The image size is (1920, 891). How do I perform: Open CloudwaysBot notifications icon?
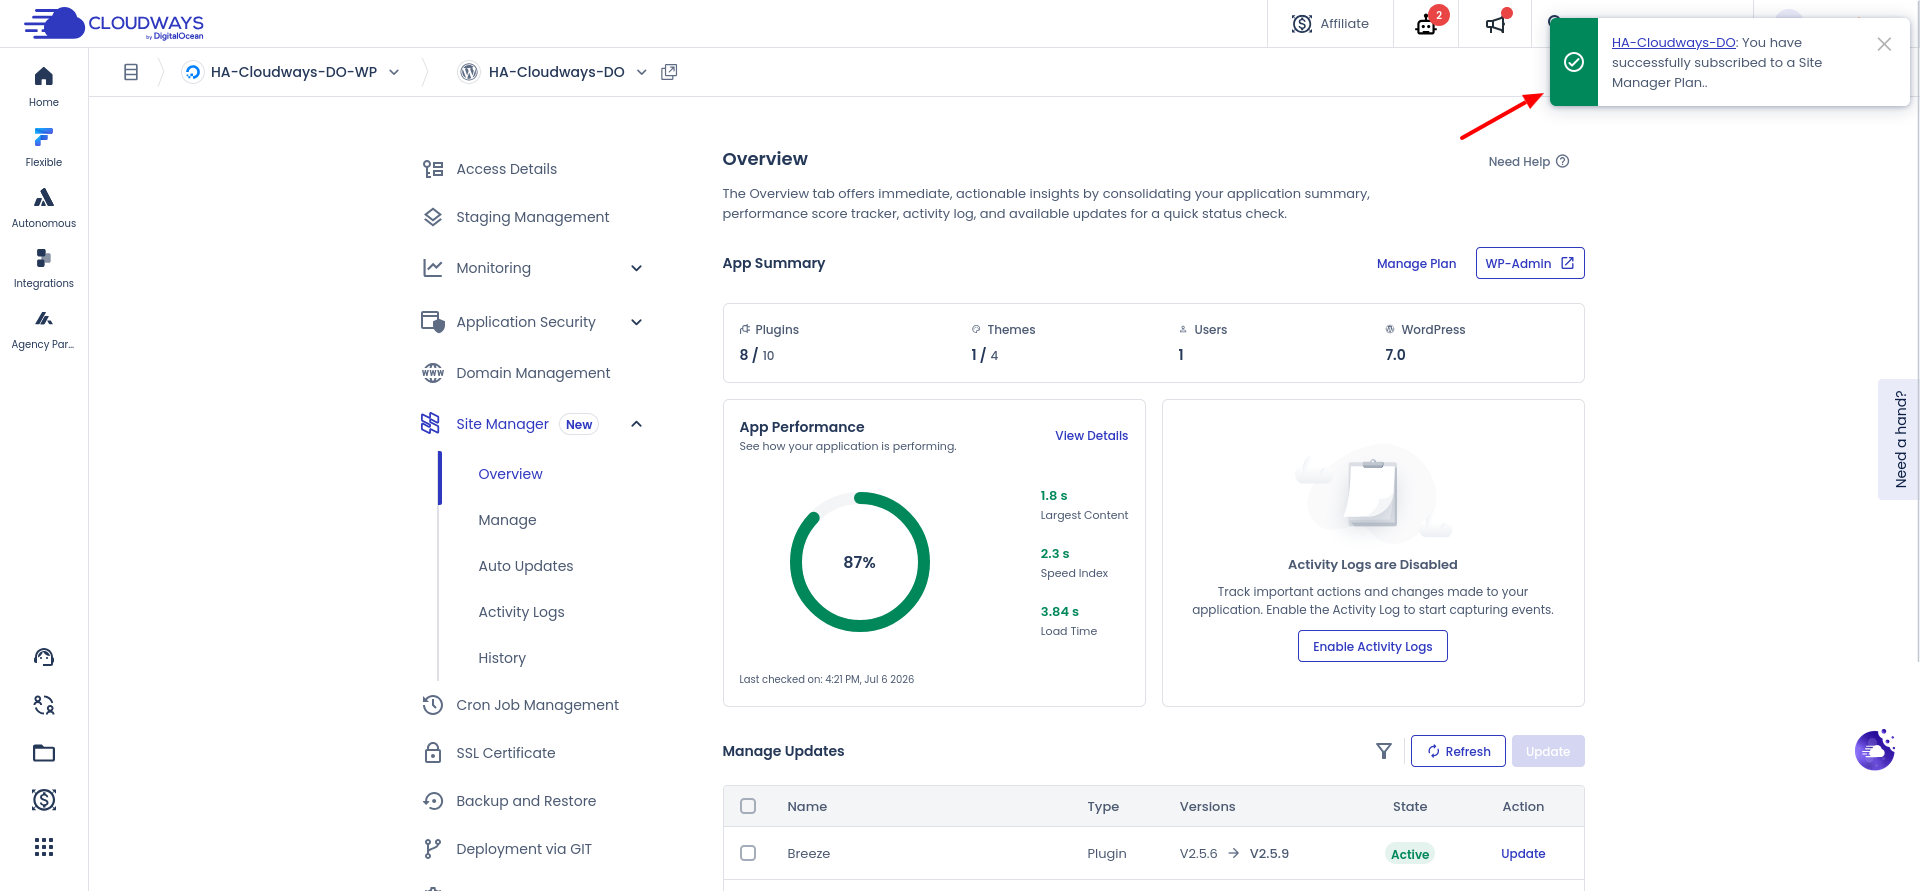(x=1427, y=24)
